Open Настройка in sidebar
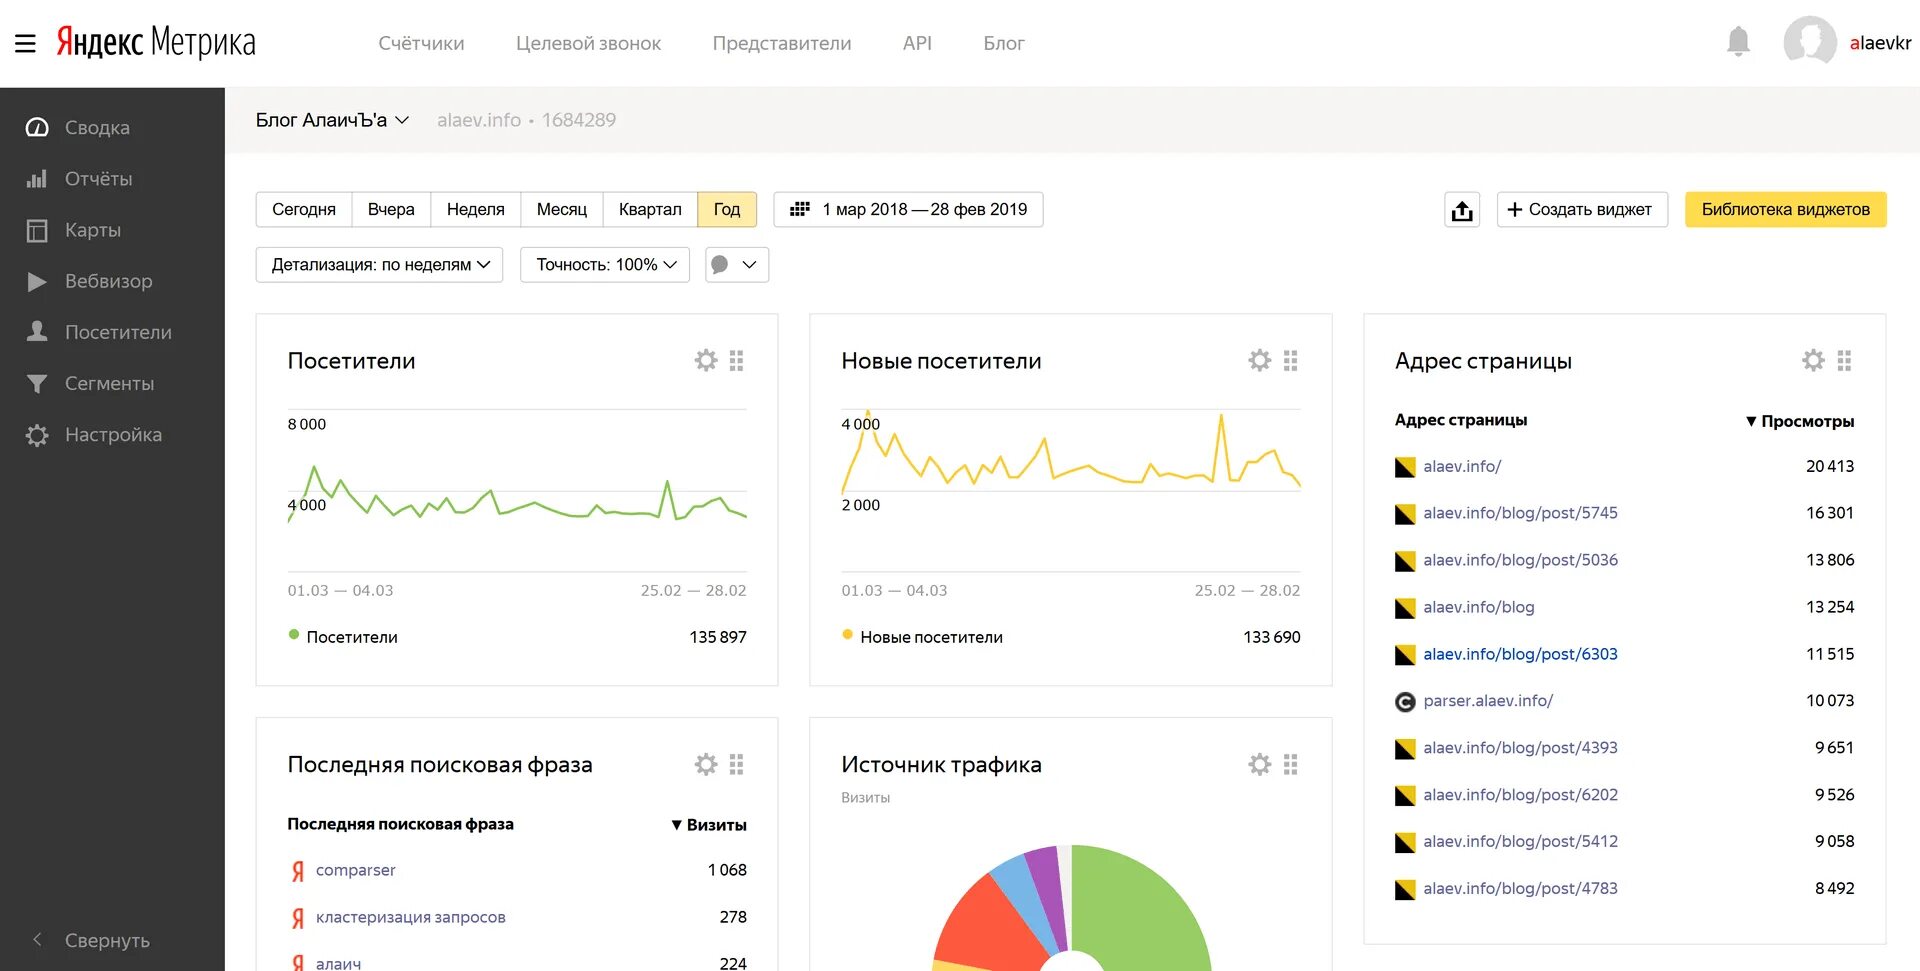This screenshot has width=1920, height=971. [x=112, y=435]
